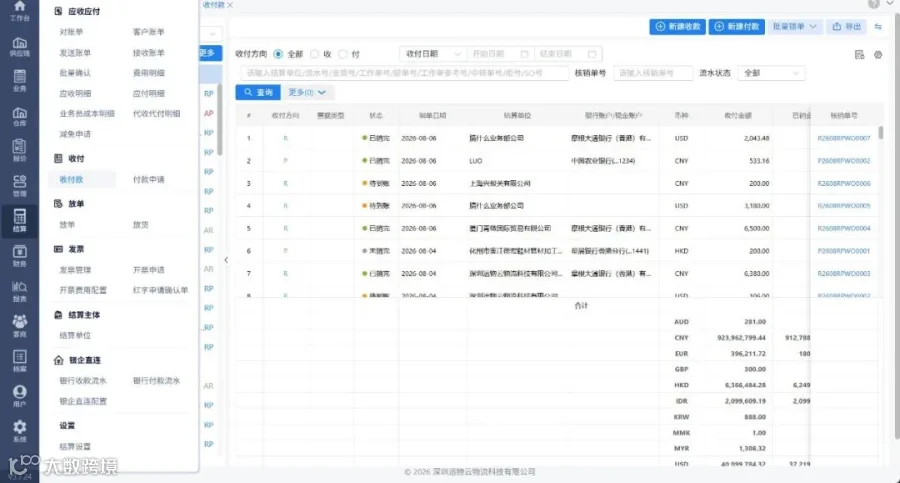This screenshot has height=483, width=900.
Task: Select the row for 上海兴岷关有限公司
Action: (x=557, y=184)
